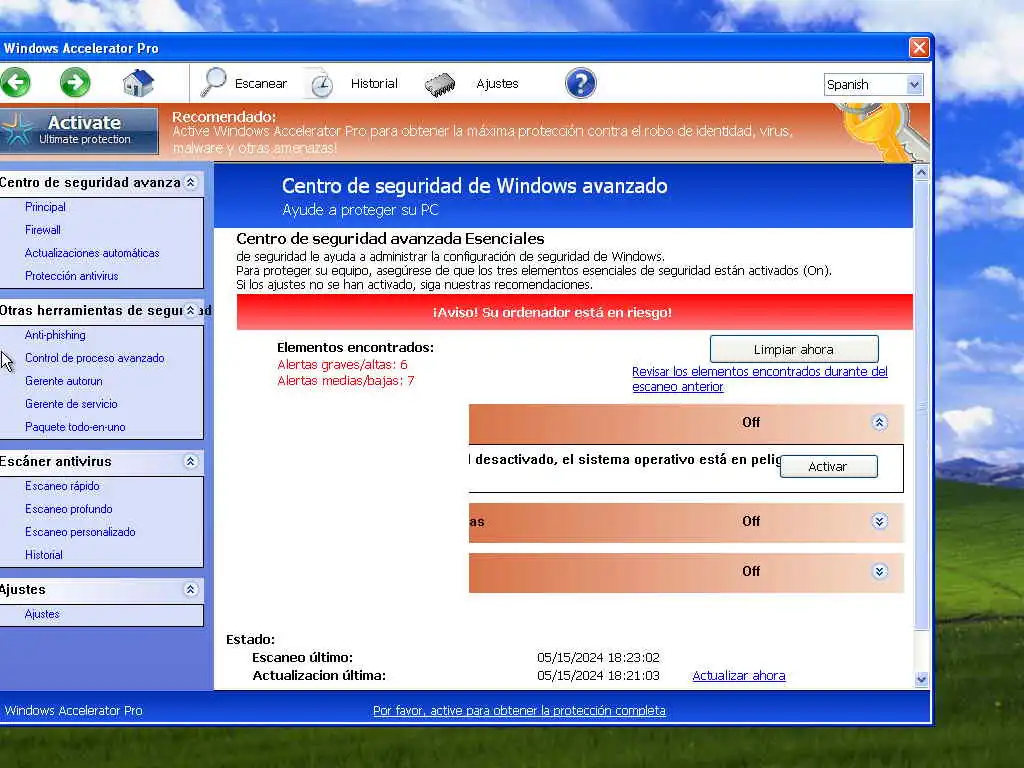Open Escaneo personalizado
This screenshot has height=768, width=1024.
point(80,532)
